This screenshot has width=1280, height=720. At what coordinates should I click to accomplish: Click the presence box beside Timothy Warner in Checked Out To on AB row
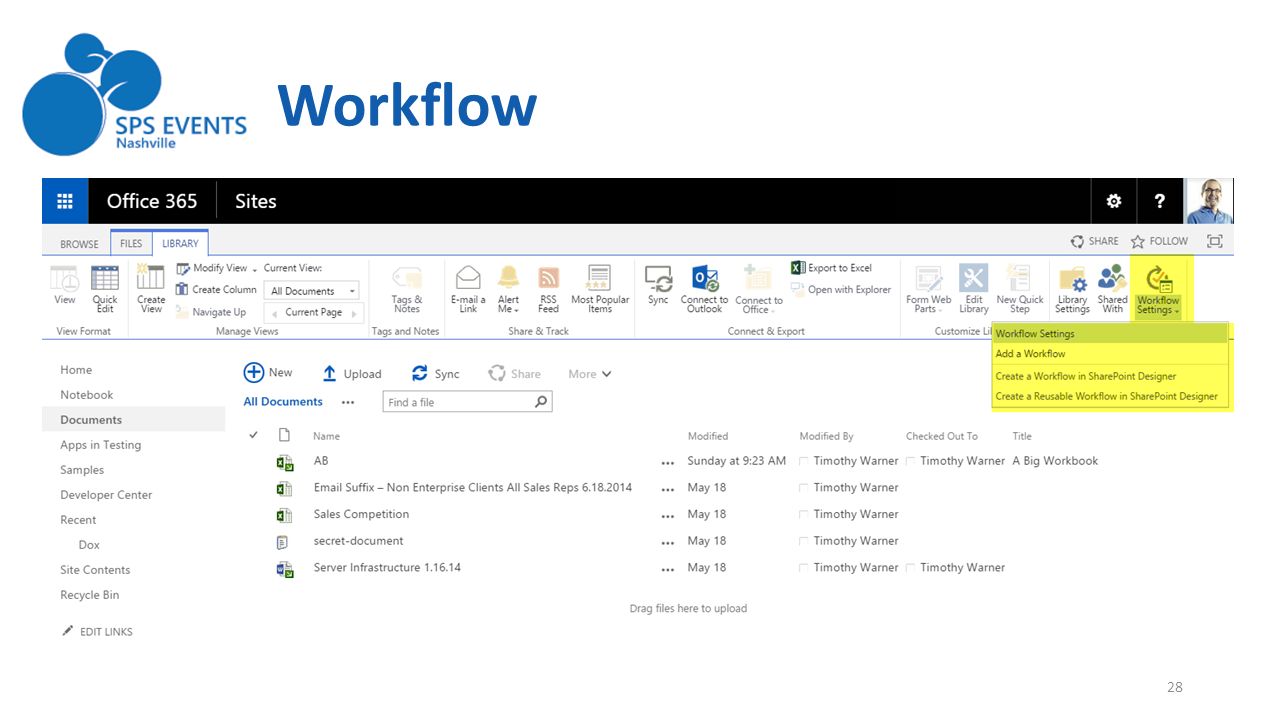tap(911, 461)
